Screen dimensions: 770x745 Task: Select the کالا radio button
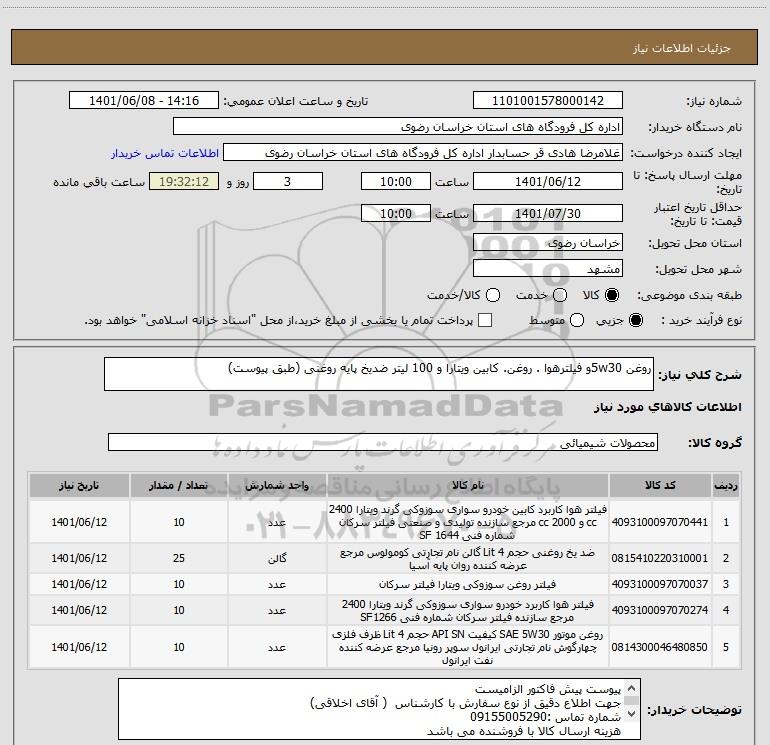[x=612, y=295]
